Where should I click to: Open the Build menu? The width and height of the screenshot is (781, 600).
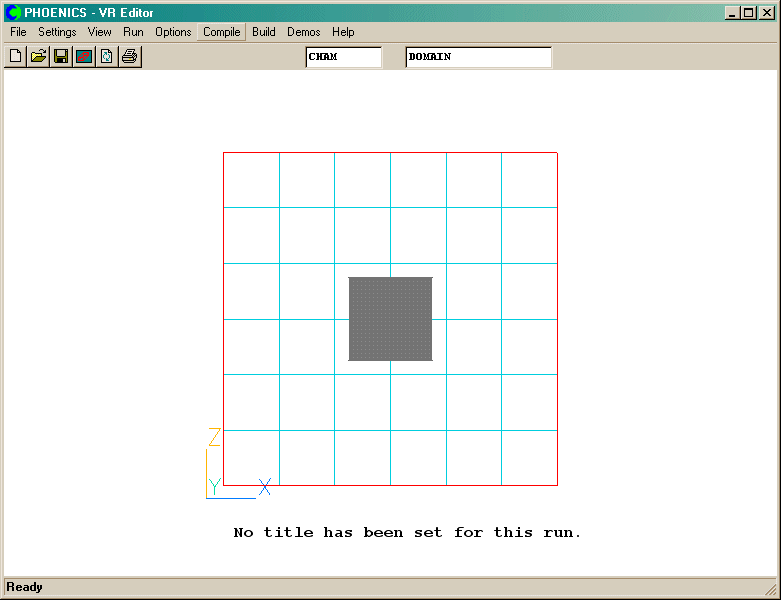(264, 32)
